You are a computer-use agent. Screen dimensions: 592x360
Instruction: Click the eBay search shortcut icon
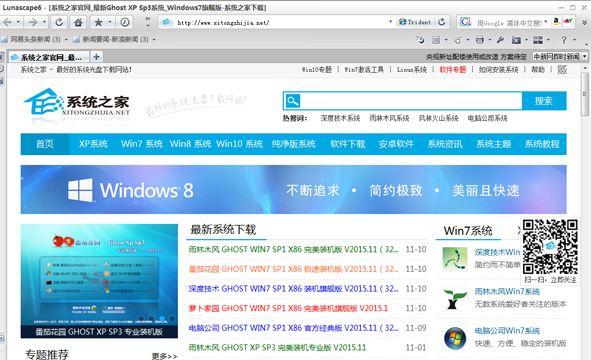click(568, 22)
